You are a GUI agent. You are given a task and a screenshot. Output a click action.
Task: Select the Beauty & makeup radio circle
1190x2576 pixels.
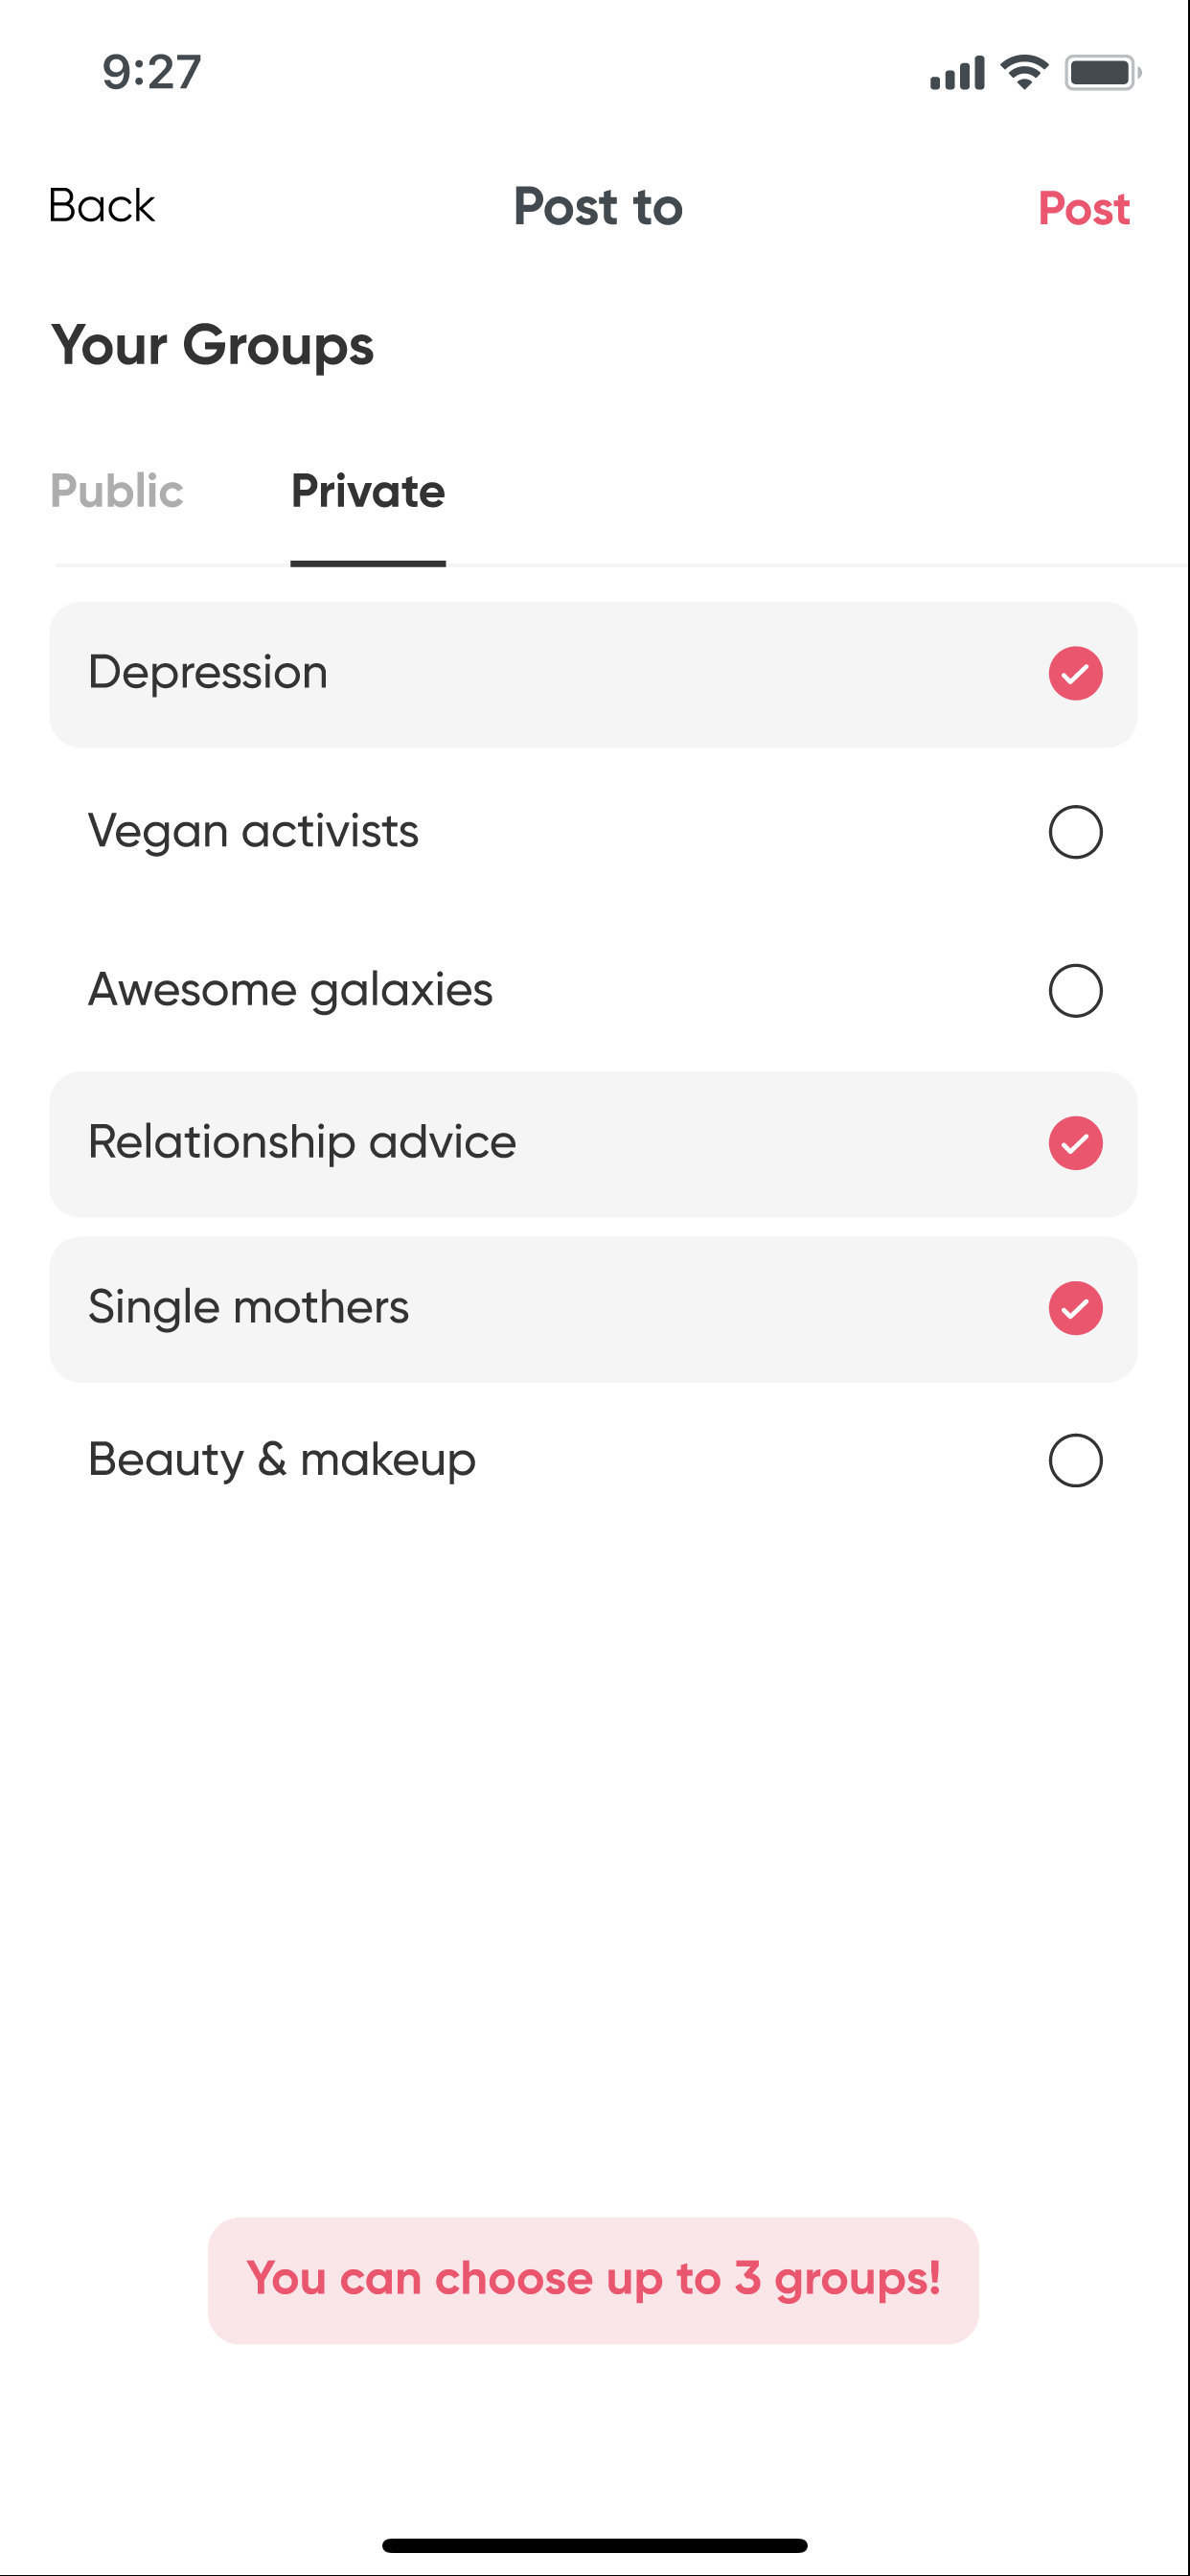point(1075,1460)
